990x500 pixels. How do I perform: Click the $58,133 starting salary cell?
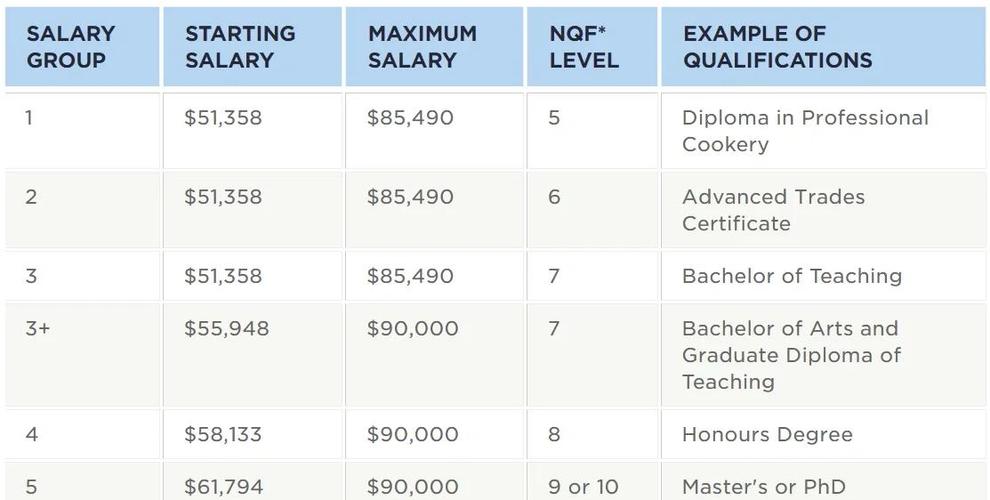(x=222, y=435)
